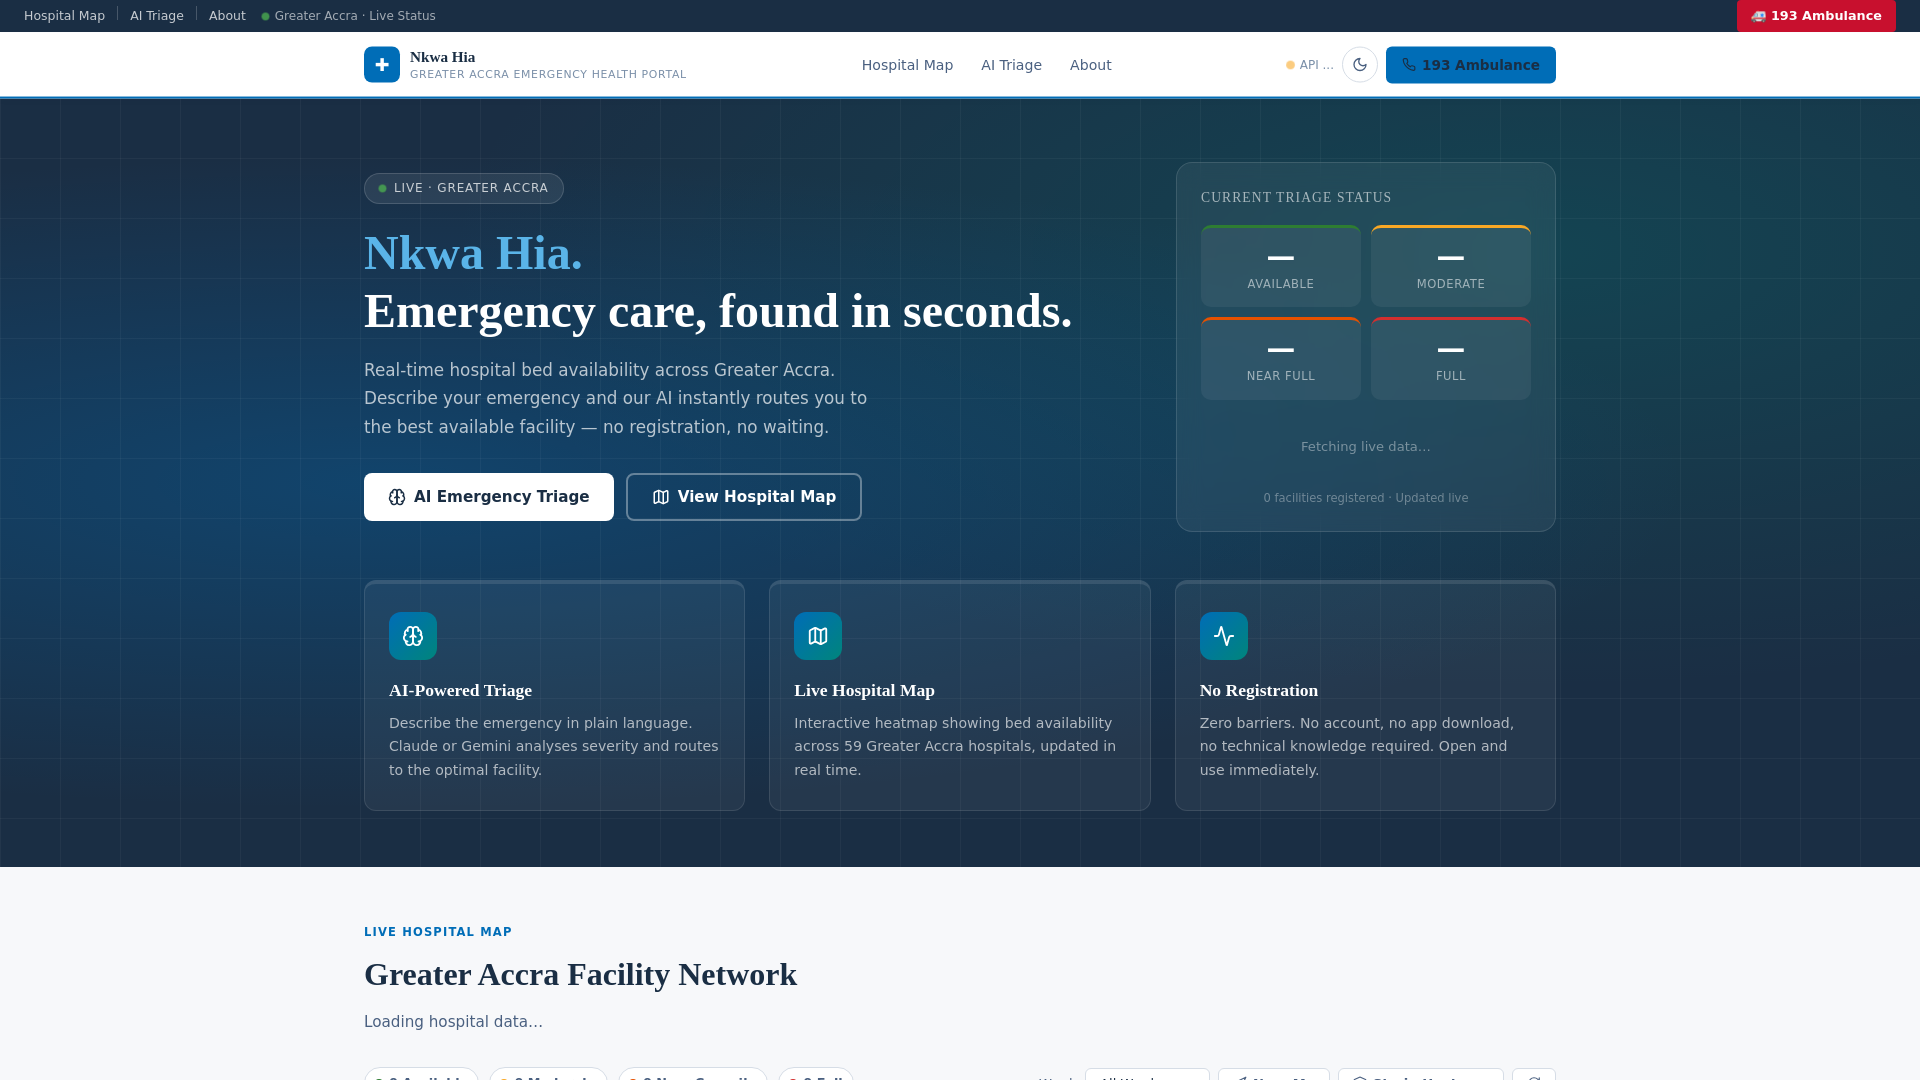Click the FULL triage status tile

[x=1451, y=358]
